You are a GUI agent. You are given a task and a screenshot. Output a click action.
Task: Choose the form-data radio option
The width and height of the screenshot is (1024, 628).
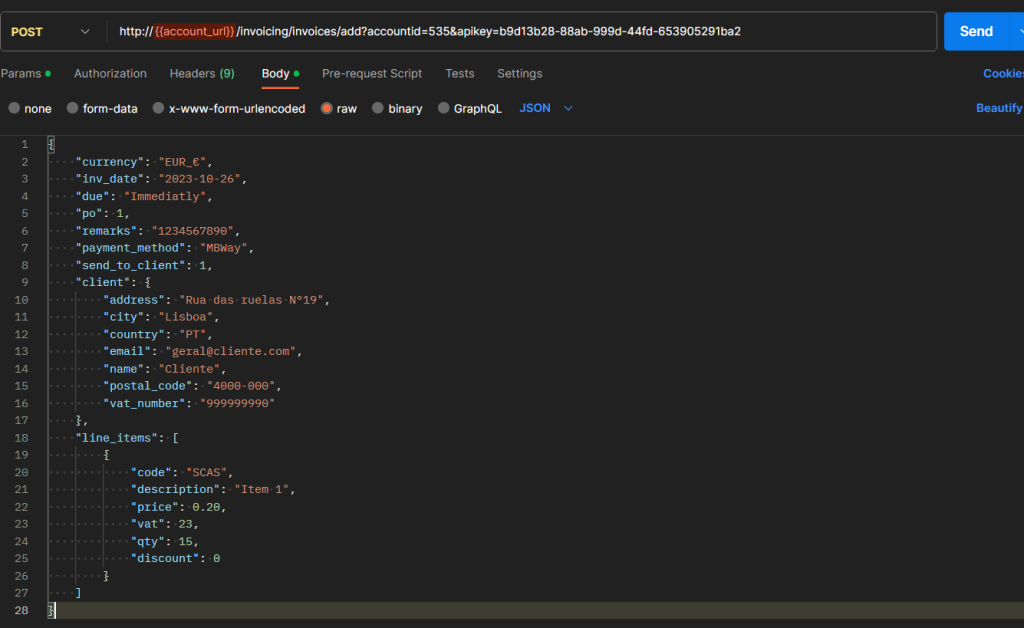click(x=73, y=109)
